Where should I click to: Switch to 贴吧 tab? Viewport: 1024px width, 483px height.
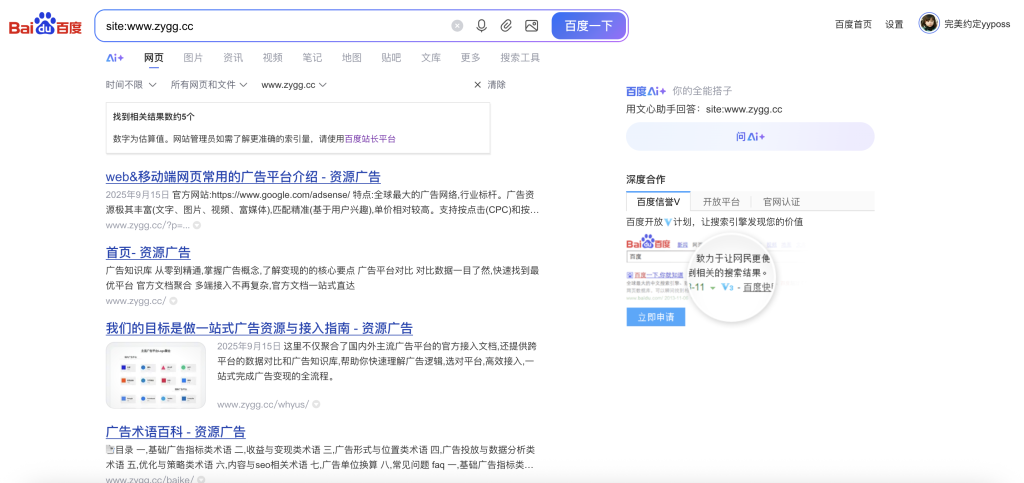coord(391,57)
